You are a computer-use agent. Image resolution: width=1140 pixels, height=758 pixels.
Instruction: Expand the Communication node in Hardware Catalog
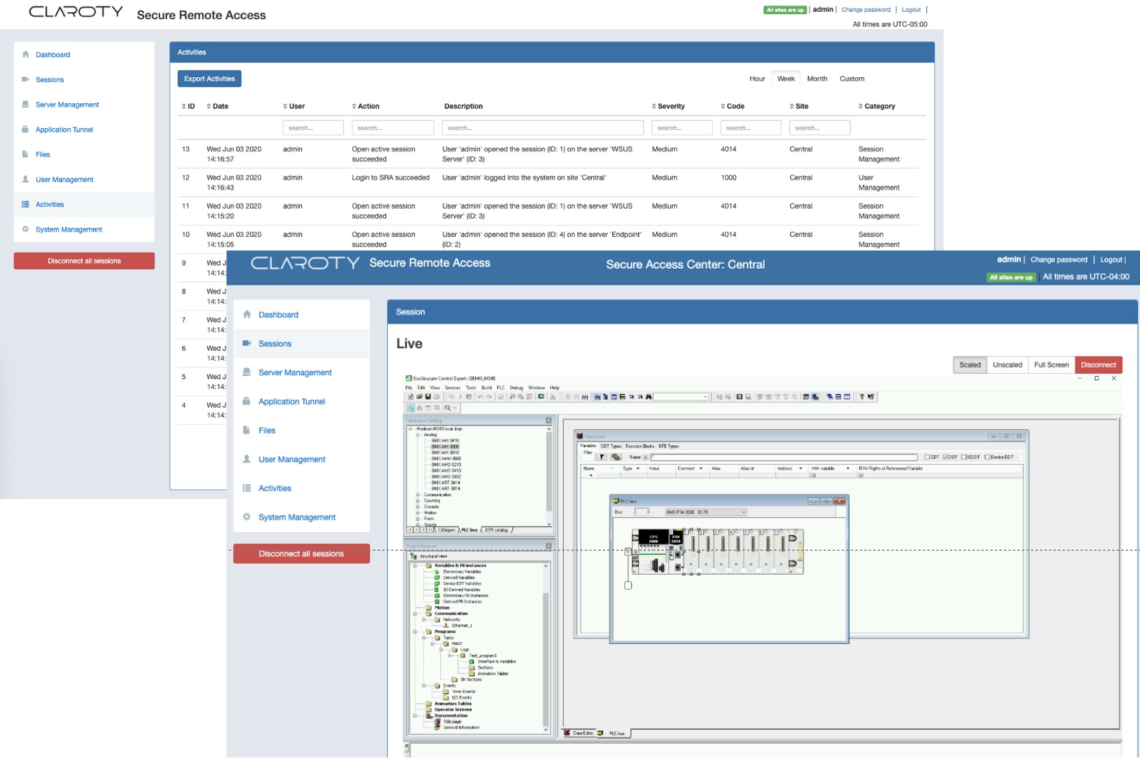(x=418, y=495)
